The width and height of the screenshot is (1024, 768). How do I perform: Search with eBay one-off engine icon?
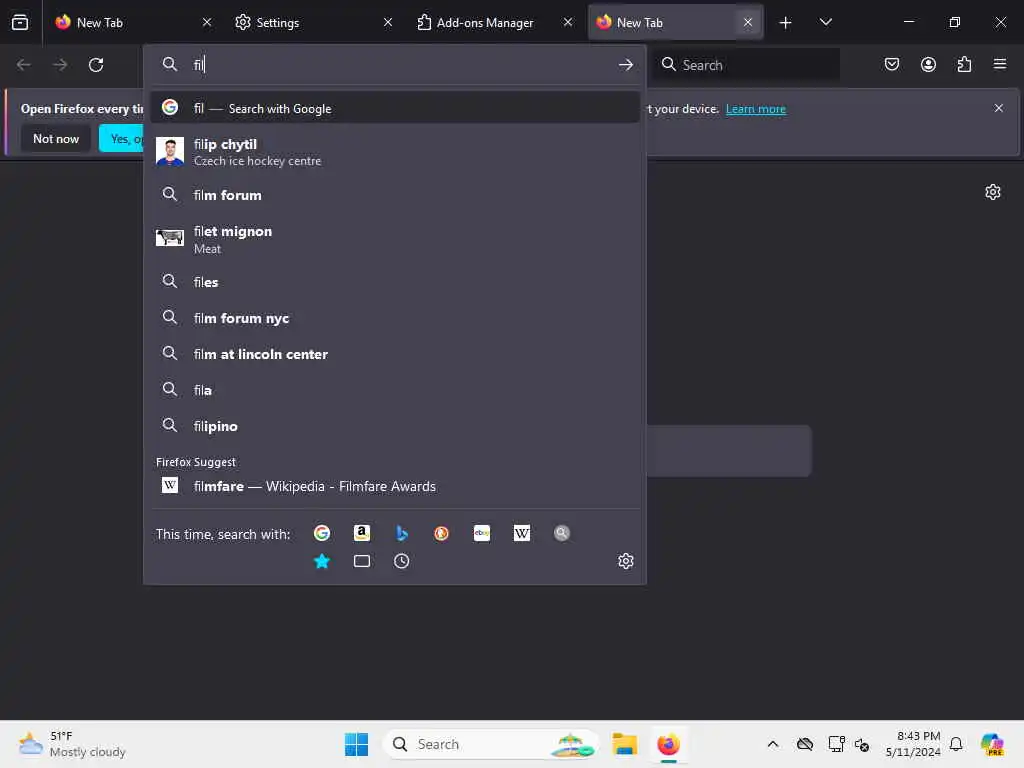482,533
